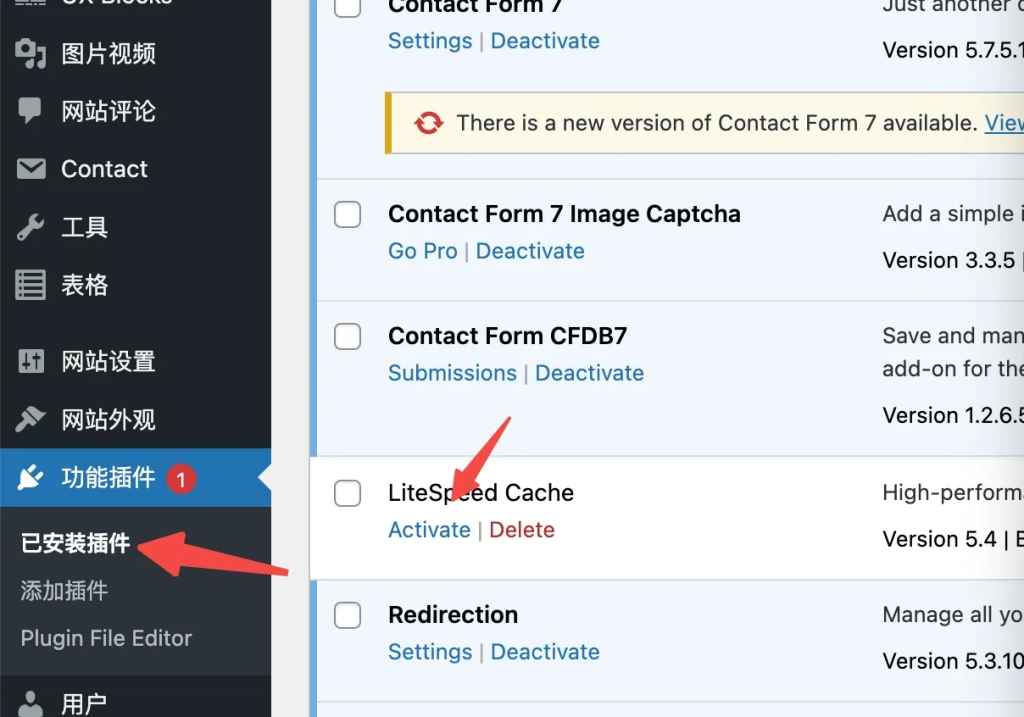Screen dimensions: 1024x717
Task: Click the 网站设置 sliders icon
Action: click(x=31, y=360)
